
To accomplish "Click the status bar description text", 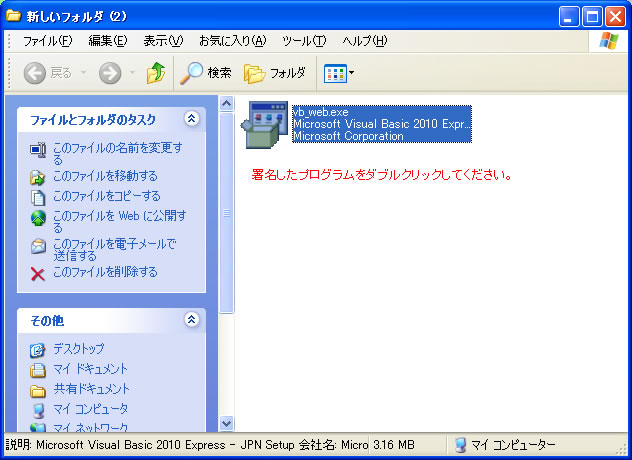I will pyautogui.click(x=187, y=445).
